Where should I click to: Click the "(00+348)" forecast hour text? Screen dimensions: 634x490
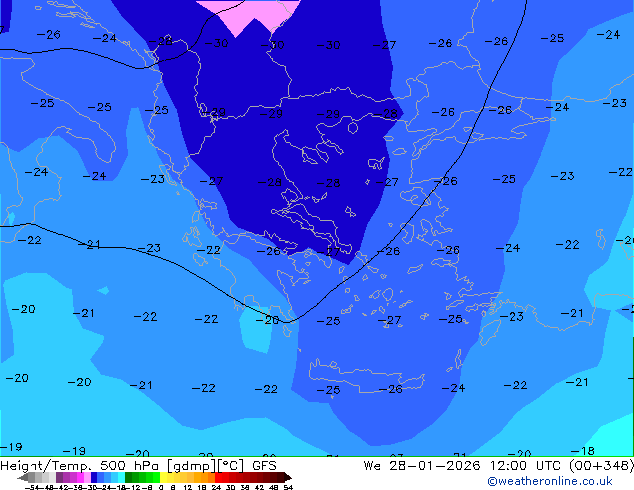(x=601, y=466)
